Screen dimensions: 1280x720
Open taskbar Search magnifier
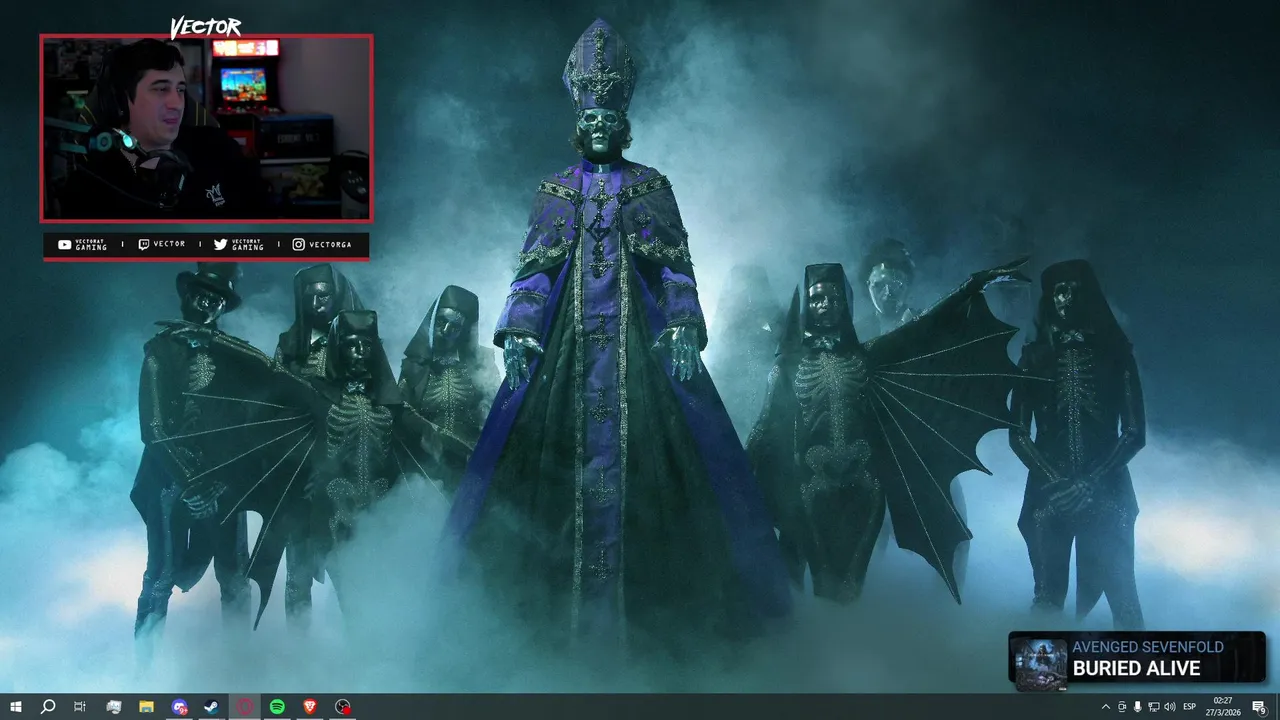pos(47,707)
